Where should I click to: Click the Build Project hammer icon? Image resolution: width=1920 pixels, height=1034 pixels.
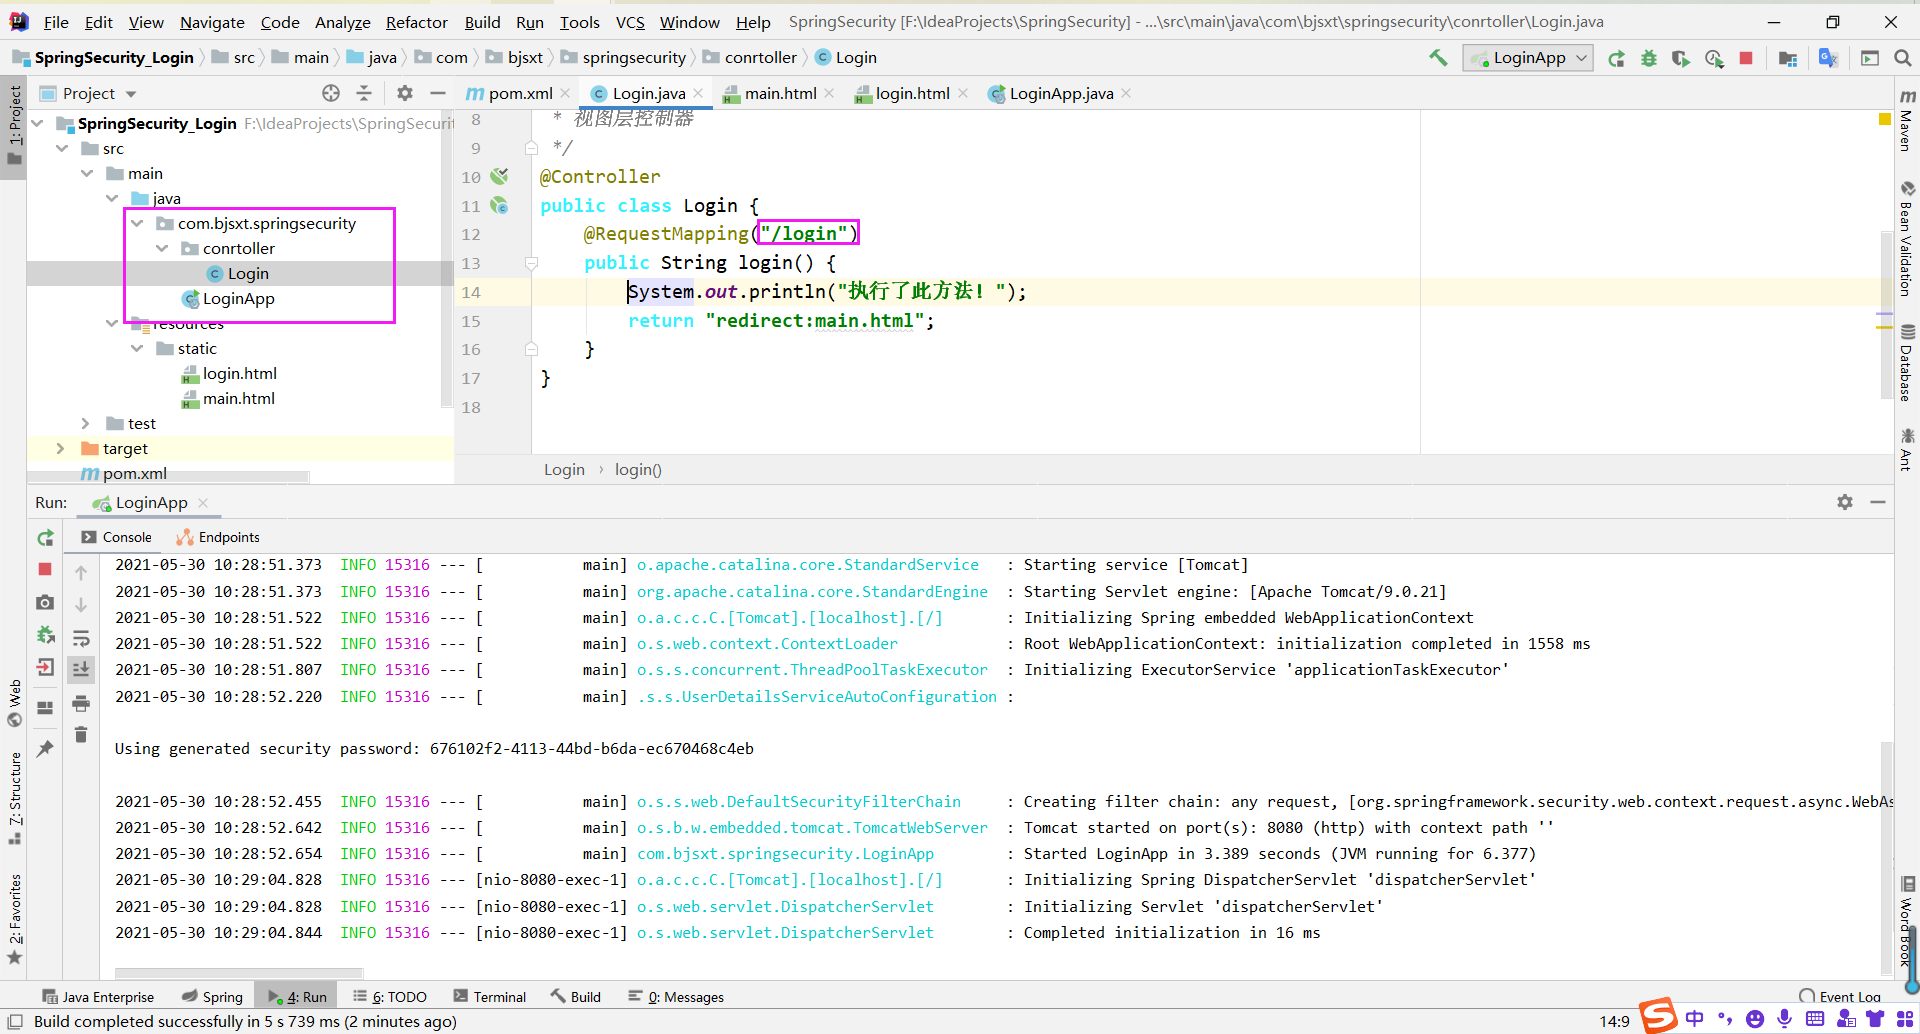point(1438,58)
